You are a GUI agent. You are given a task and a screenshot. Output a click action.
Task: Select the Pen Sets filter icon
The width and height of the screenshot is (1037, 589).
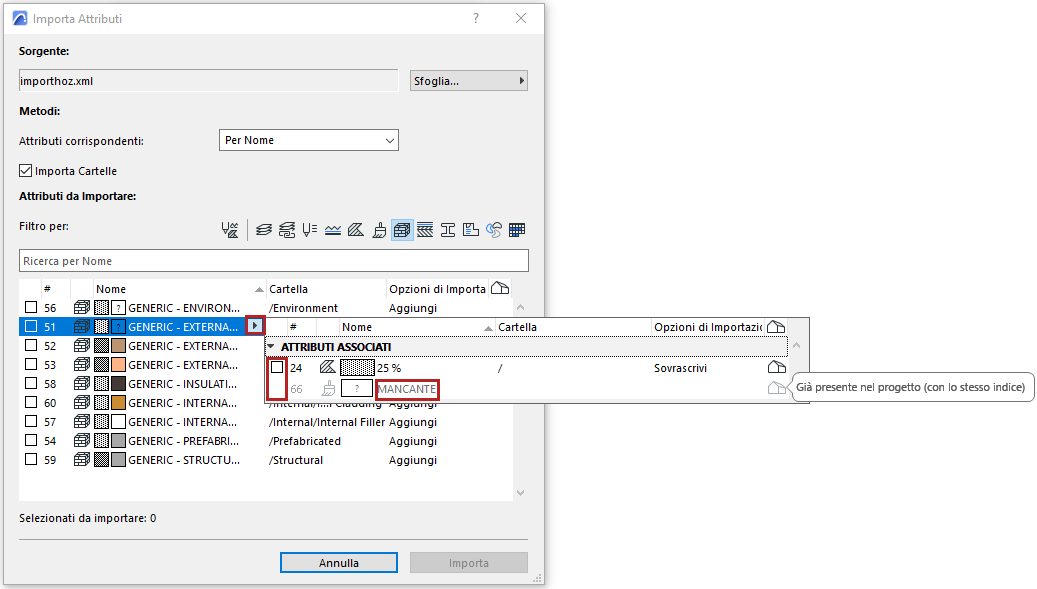(x=311, y=229)
